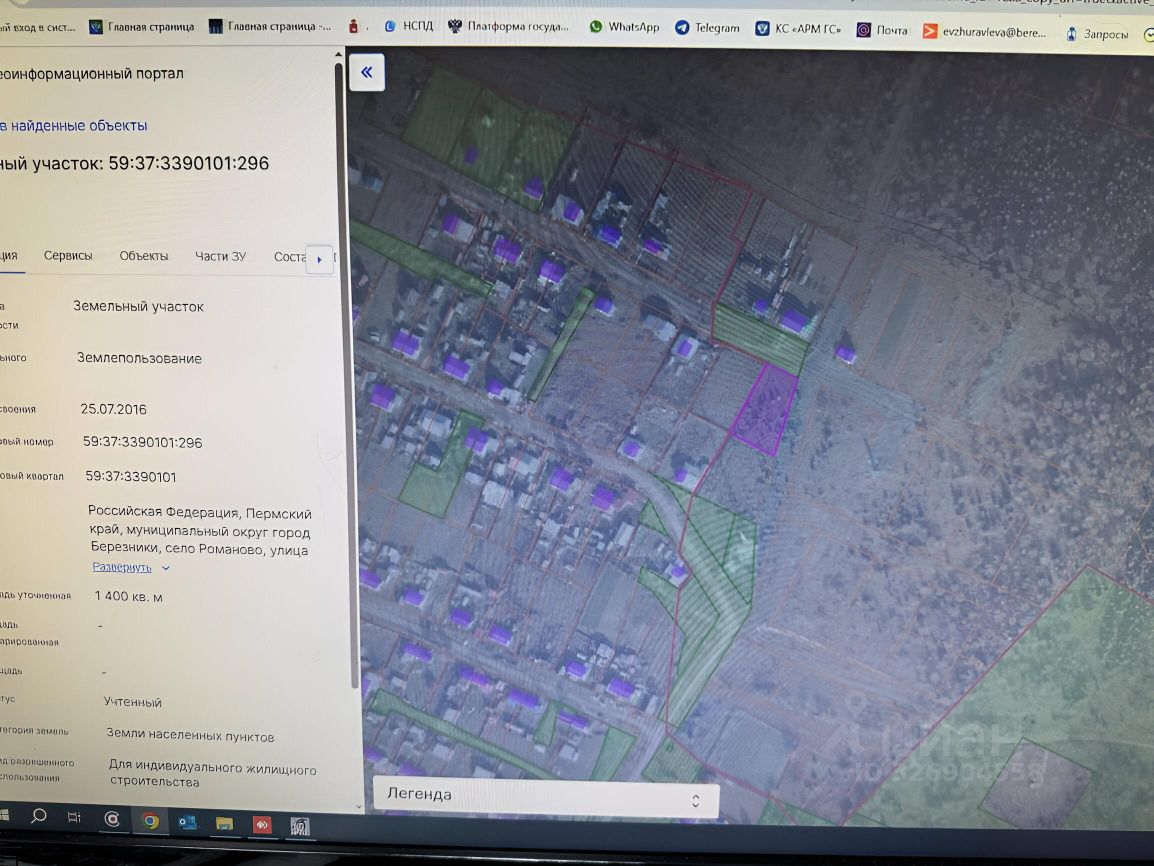Open Outlook from taskbar
This screenshot has height=866, width=1154.
pyautogui.click(x=187, y=822)
